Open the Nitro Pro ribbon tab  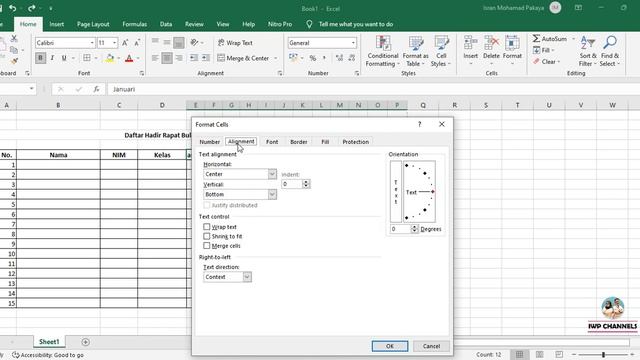click(x=280, y=24)
